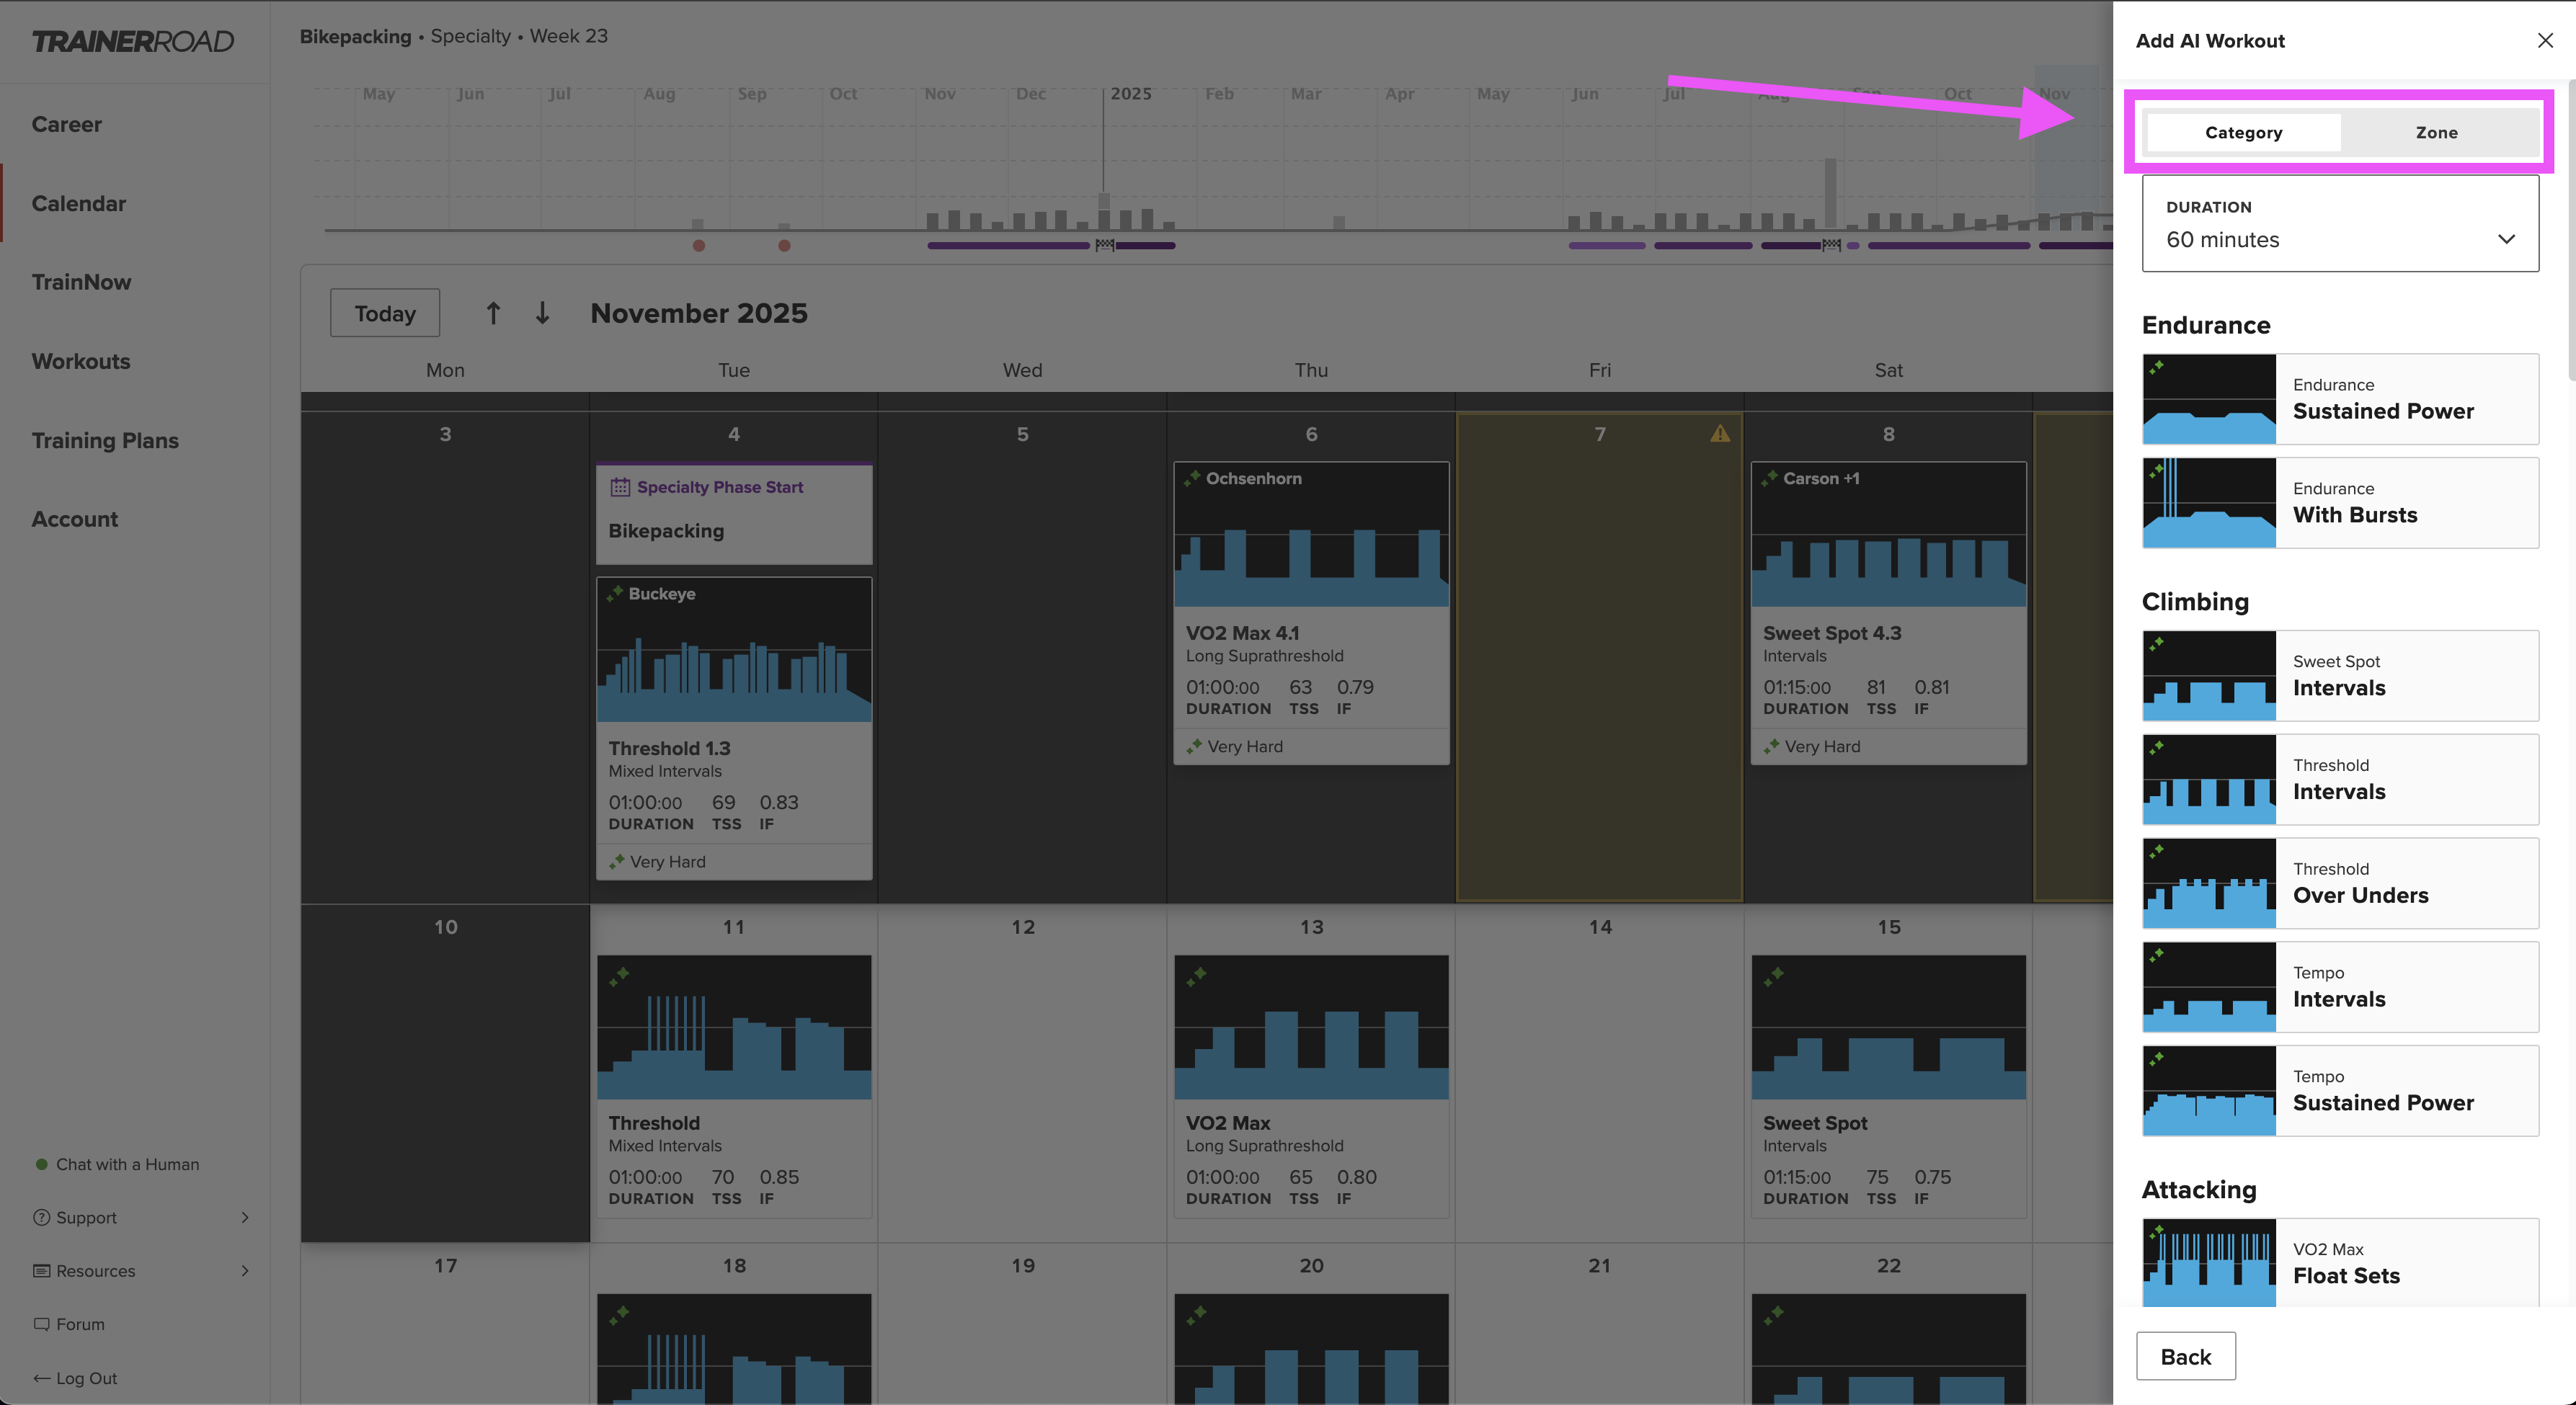Select Endurance With Bursts workout
This screenshot has width=2576, height=1405.
2340,503
